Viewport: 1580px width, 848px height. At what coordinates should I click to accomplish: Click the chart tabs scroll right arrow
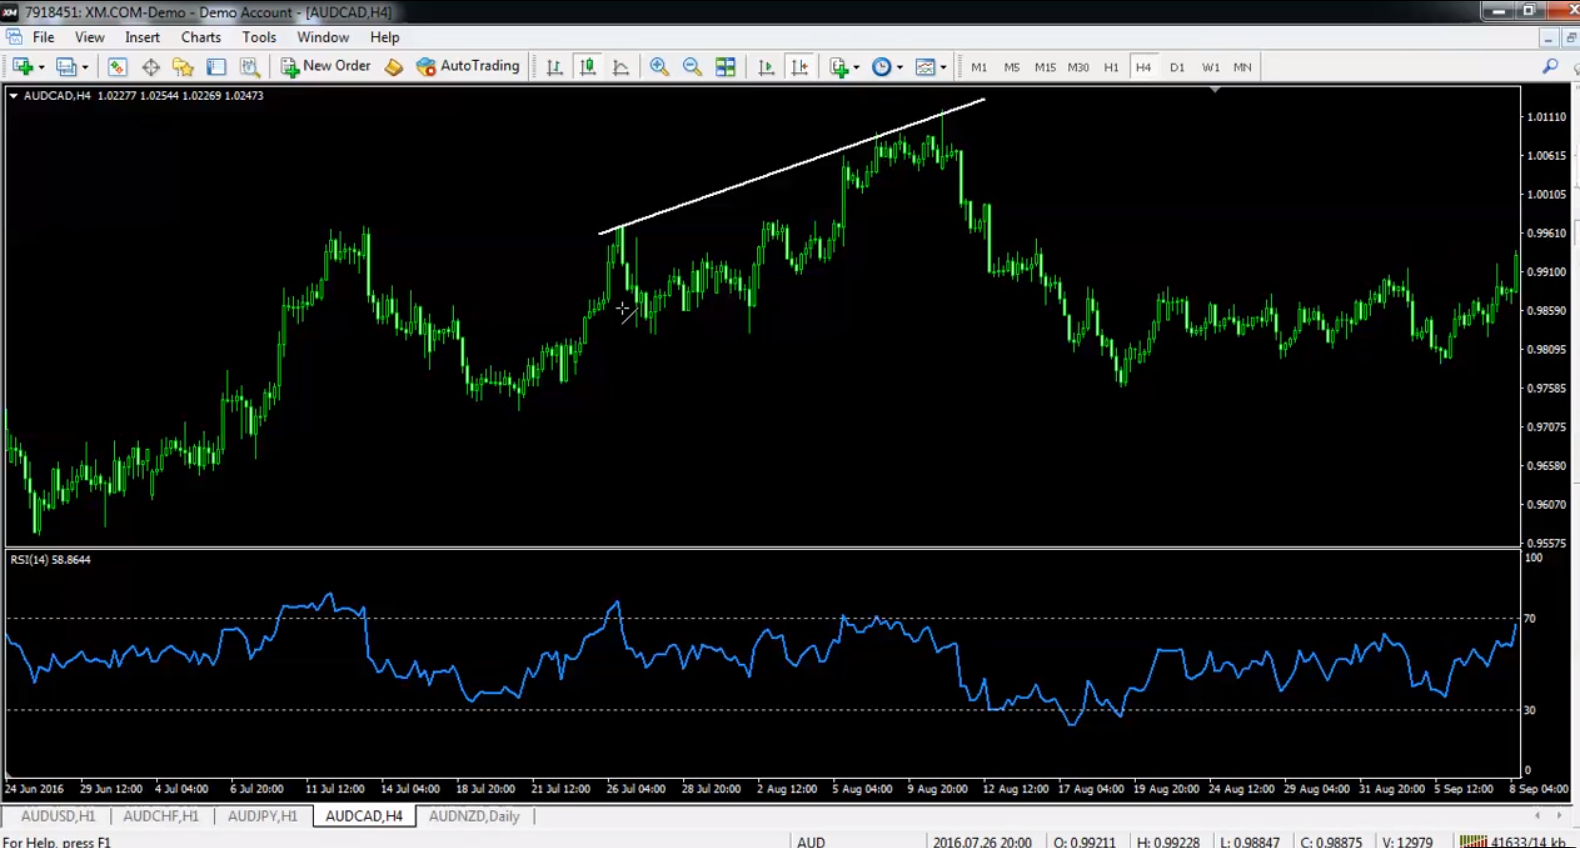[x=1559, y=816]
